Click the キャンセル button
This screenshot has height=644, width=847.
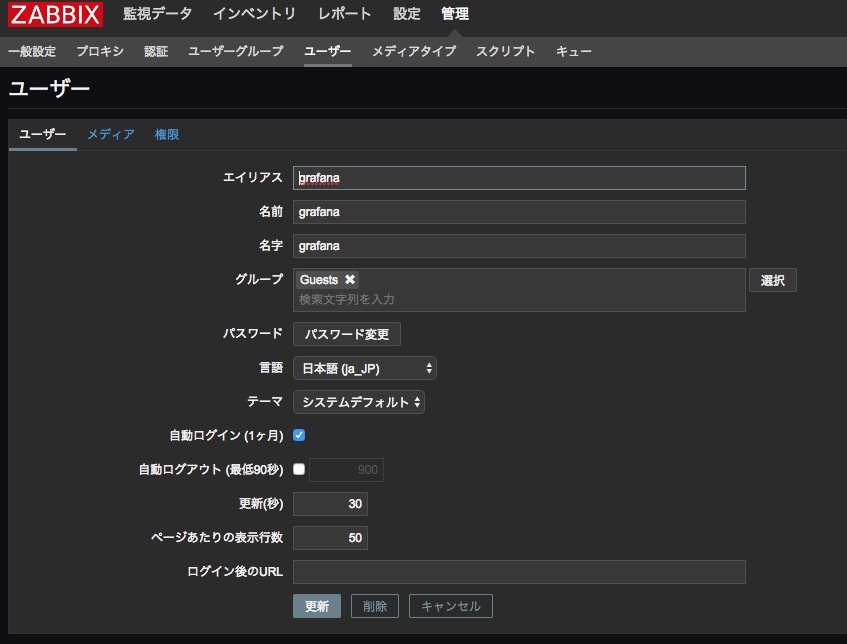(x=450, y=606)
